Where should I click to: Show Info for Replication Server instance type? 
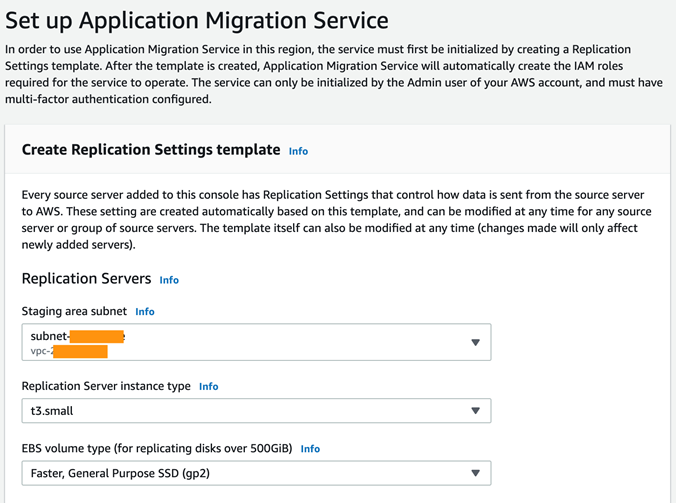pos(208,386)
